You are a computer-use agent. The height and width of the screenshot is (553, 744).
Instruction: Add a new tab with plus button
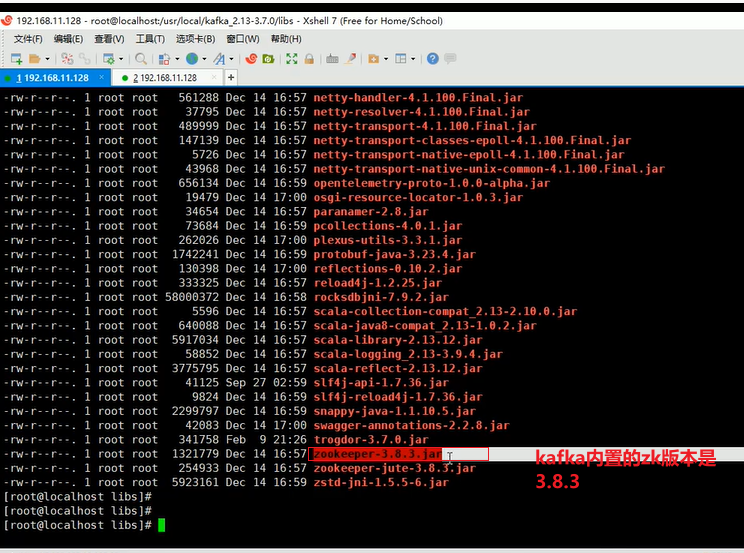pyautogui.click(x=231, y=77)
